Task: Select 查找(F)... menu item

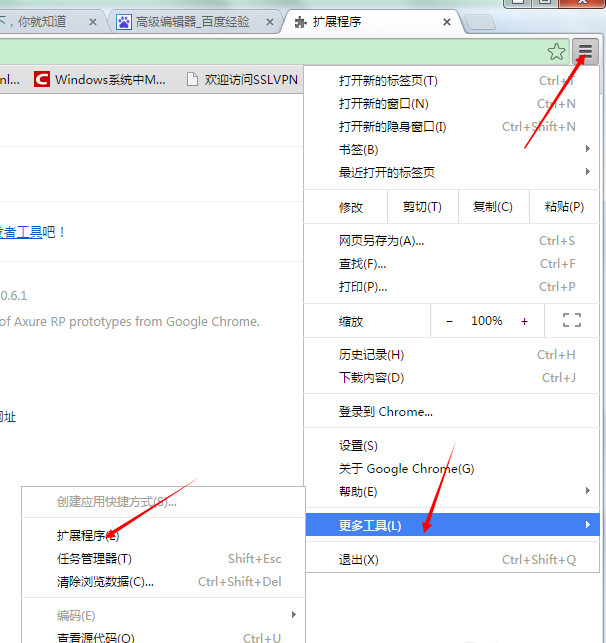Action: coord(451,264)
